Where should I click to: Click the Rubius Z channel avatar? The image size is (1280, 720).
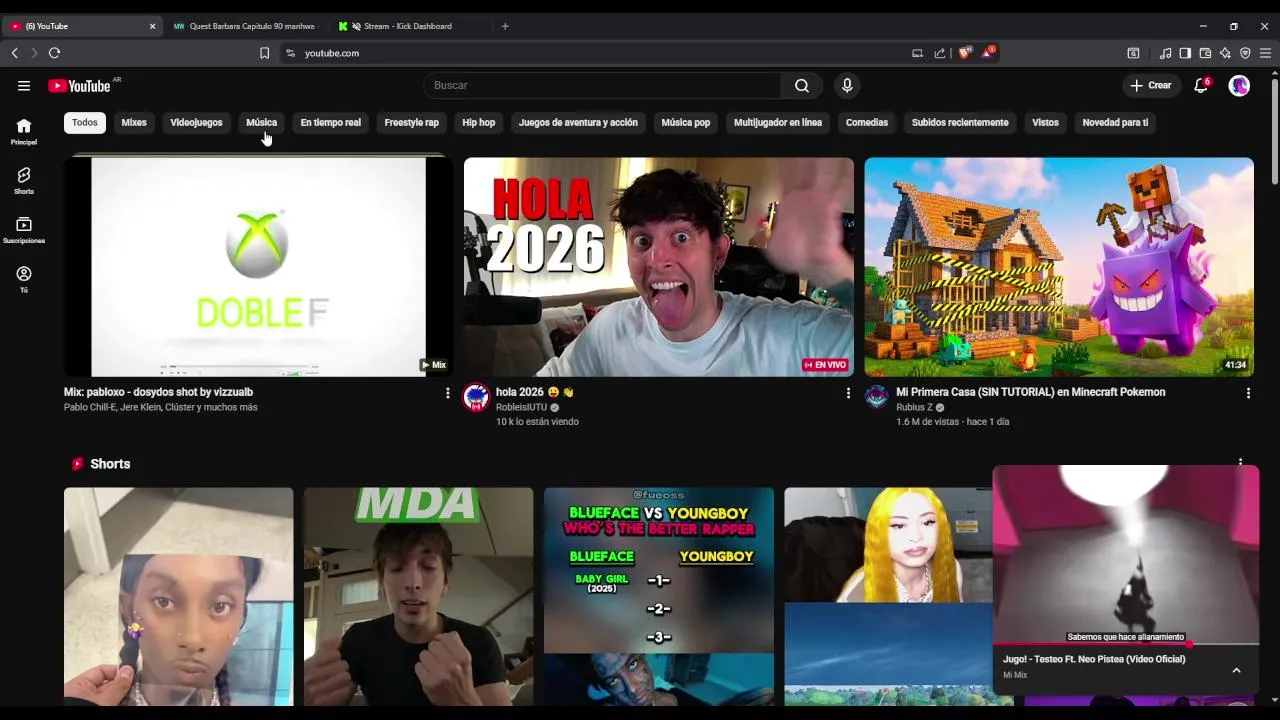pyautogui.click(x=877, y=397)
